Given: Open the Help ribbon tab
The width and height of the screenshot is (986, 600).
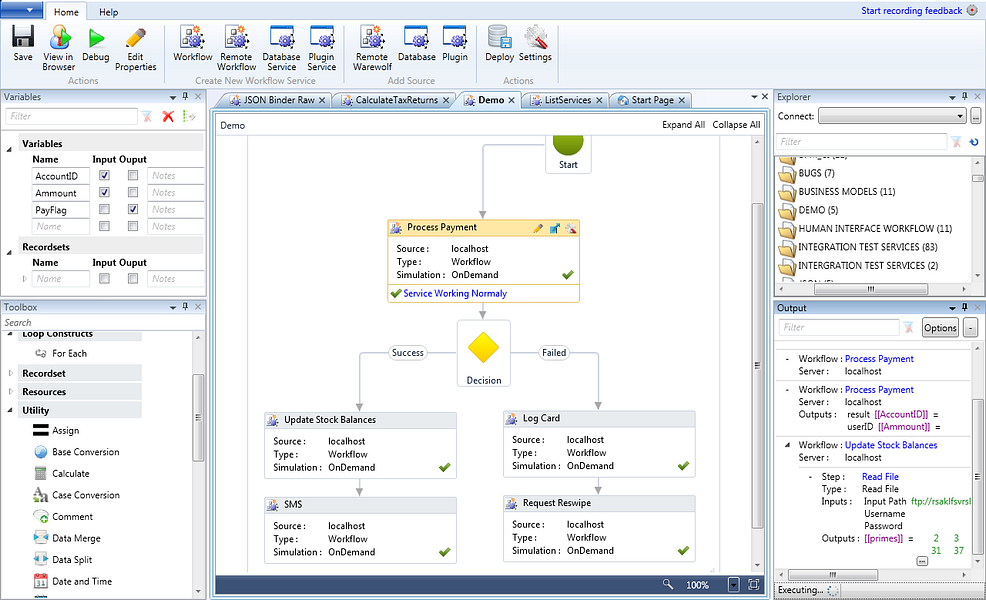Looking at the screenshot, I should coord(108,12).
